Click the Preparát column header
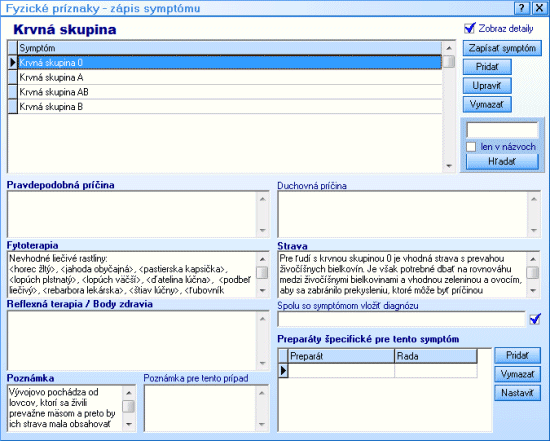This screenshot has height=441, width=550. [x=342, y=356]
